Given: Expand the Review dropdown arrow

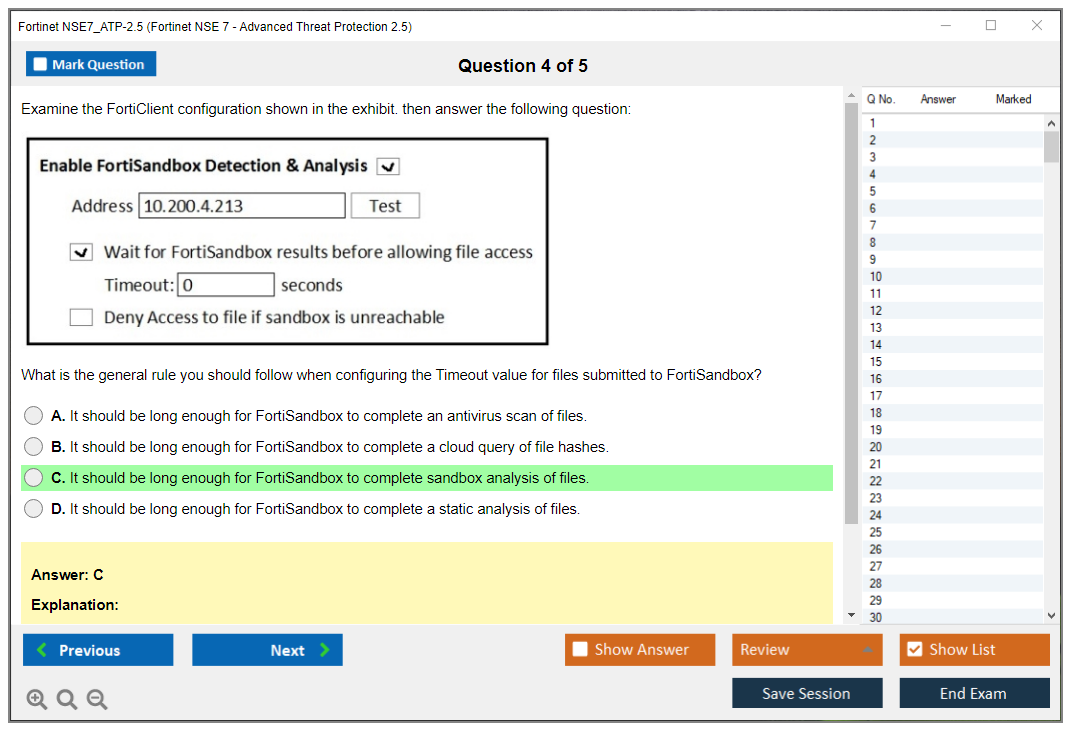Looking at the screenshot, I should pyautogui.click(x=868, y=651).
